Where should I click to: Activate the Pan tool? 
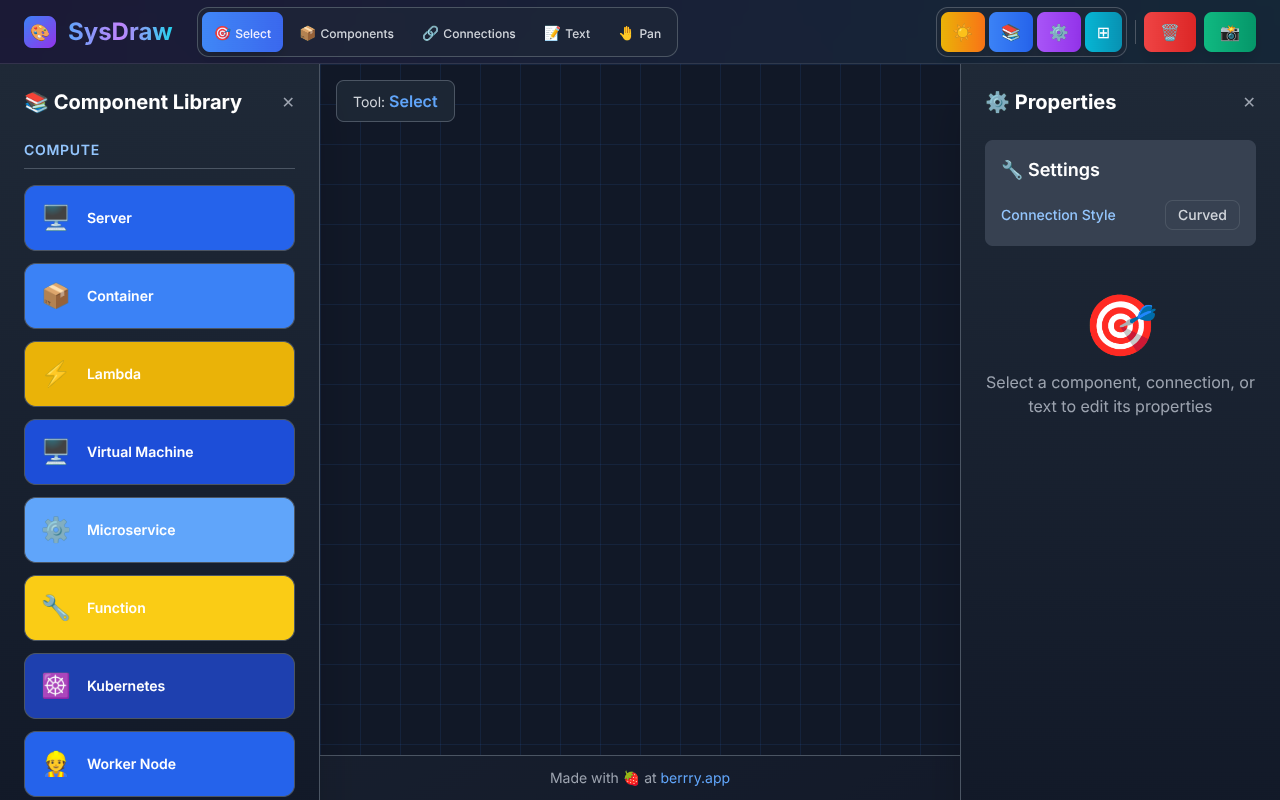tap(639, 33)
